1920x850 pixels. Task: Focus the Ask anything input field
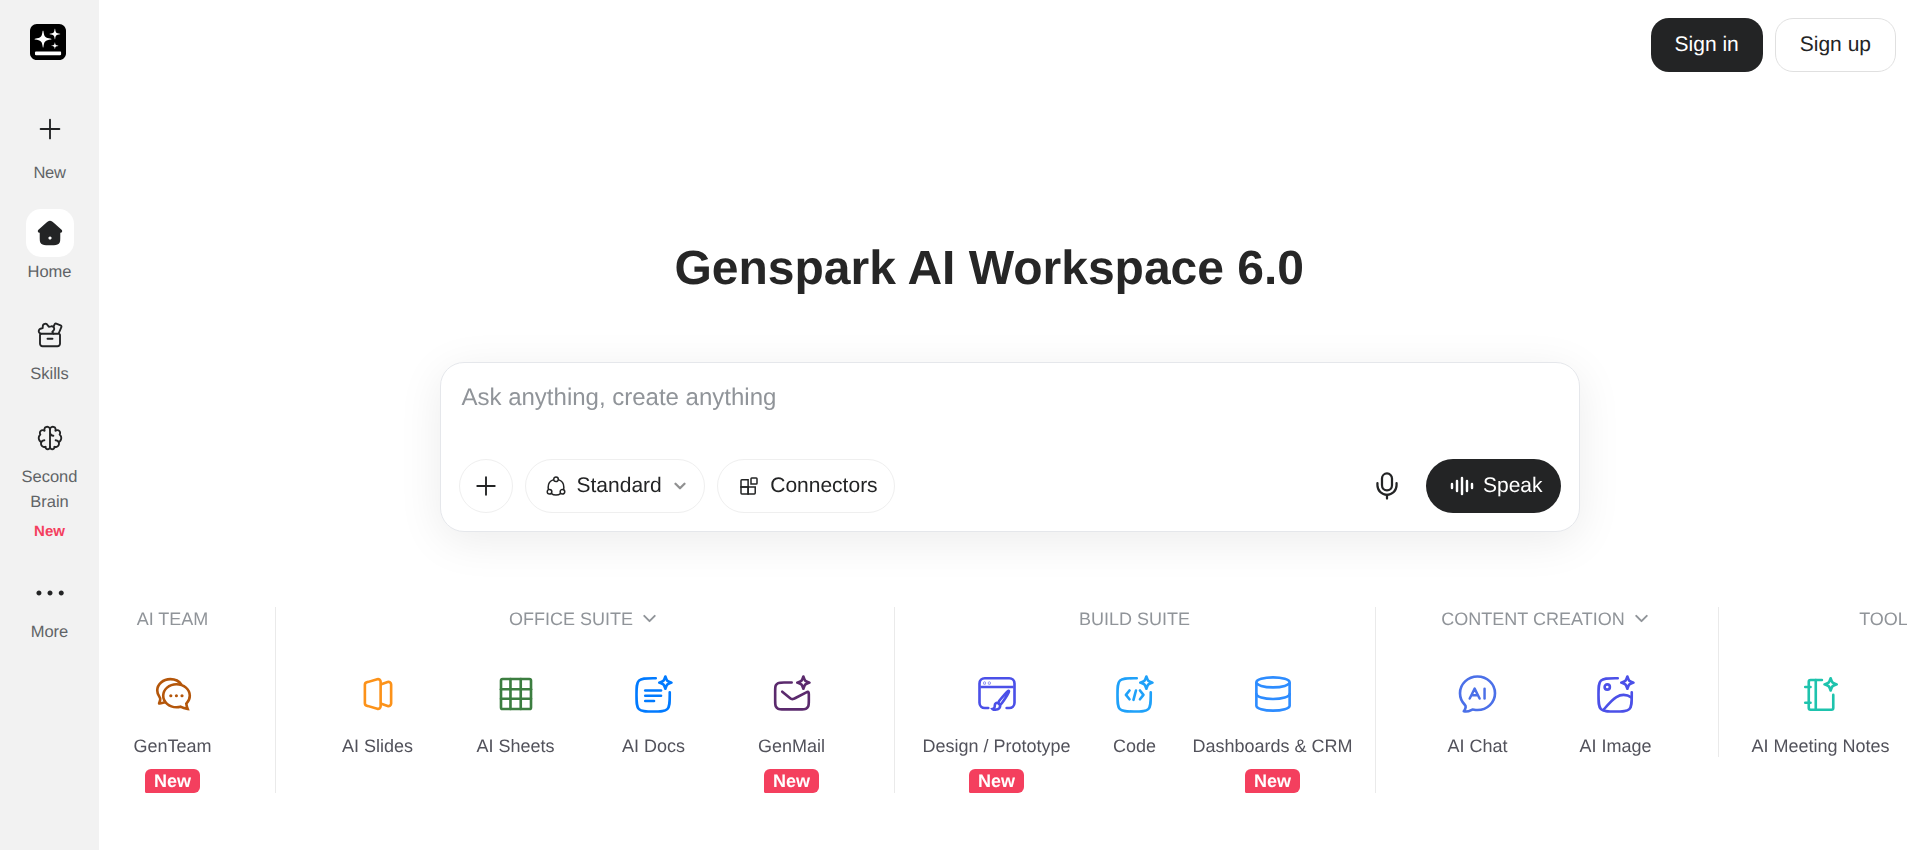(1010, 398)
